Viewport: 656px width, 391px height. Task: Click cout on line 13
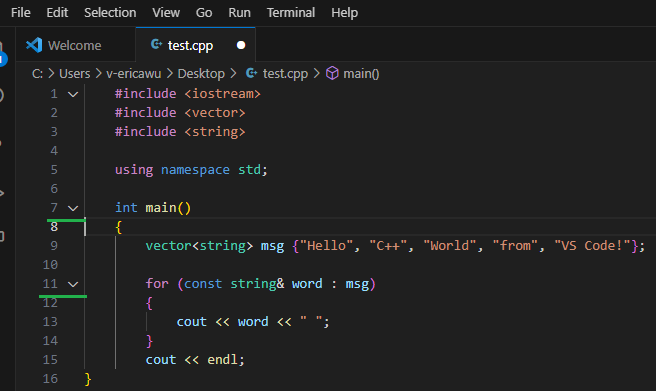coord(192,322)
